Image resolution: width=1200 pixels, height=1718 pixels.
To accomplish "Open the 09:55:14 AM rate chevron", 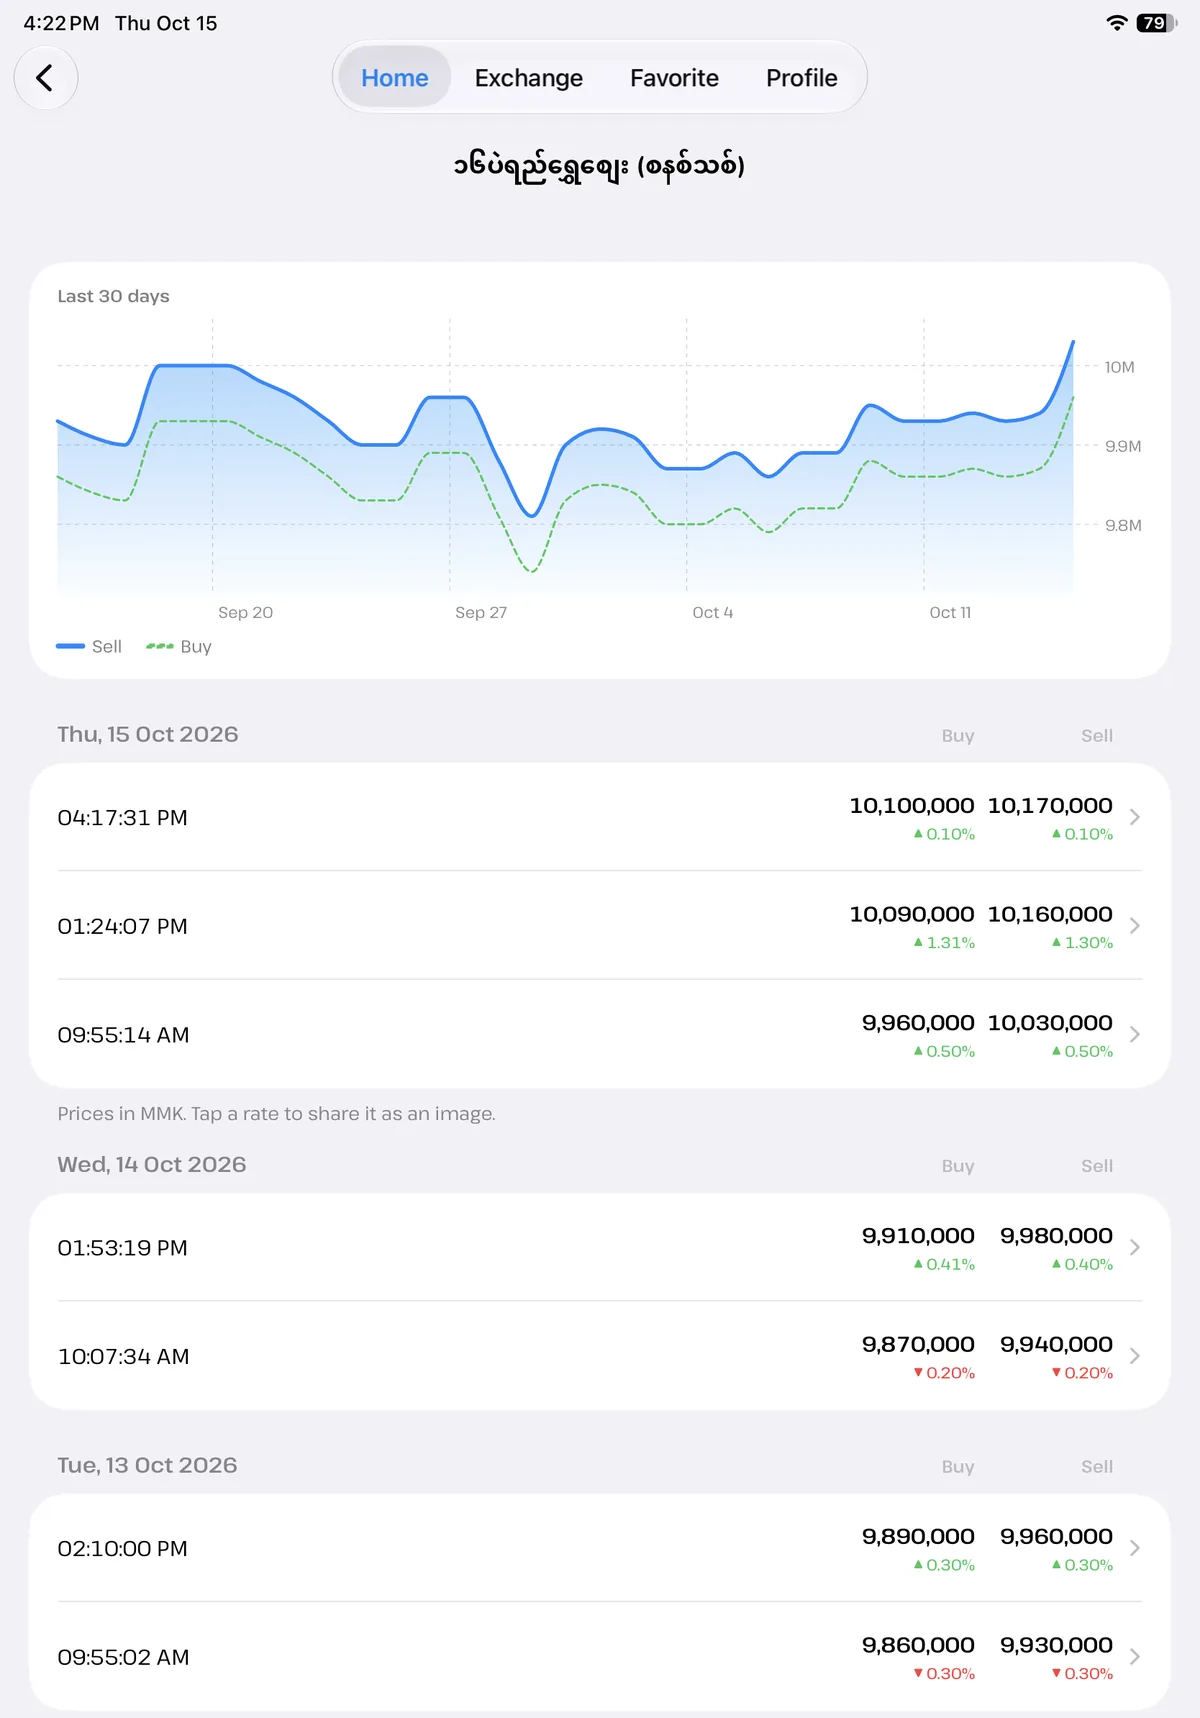I will pos(1135,1035).
